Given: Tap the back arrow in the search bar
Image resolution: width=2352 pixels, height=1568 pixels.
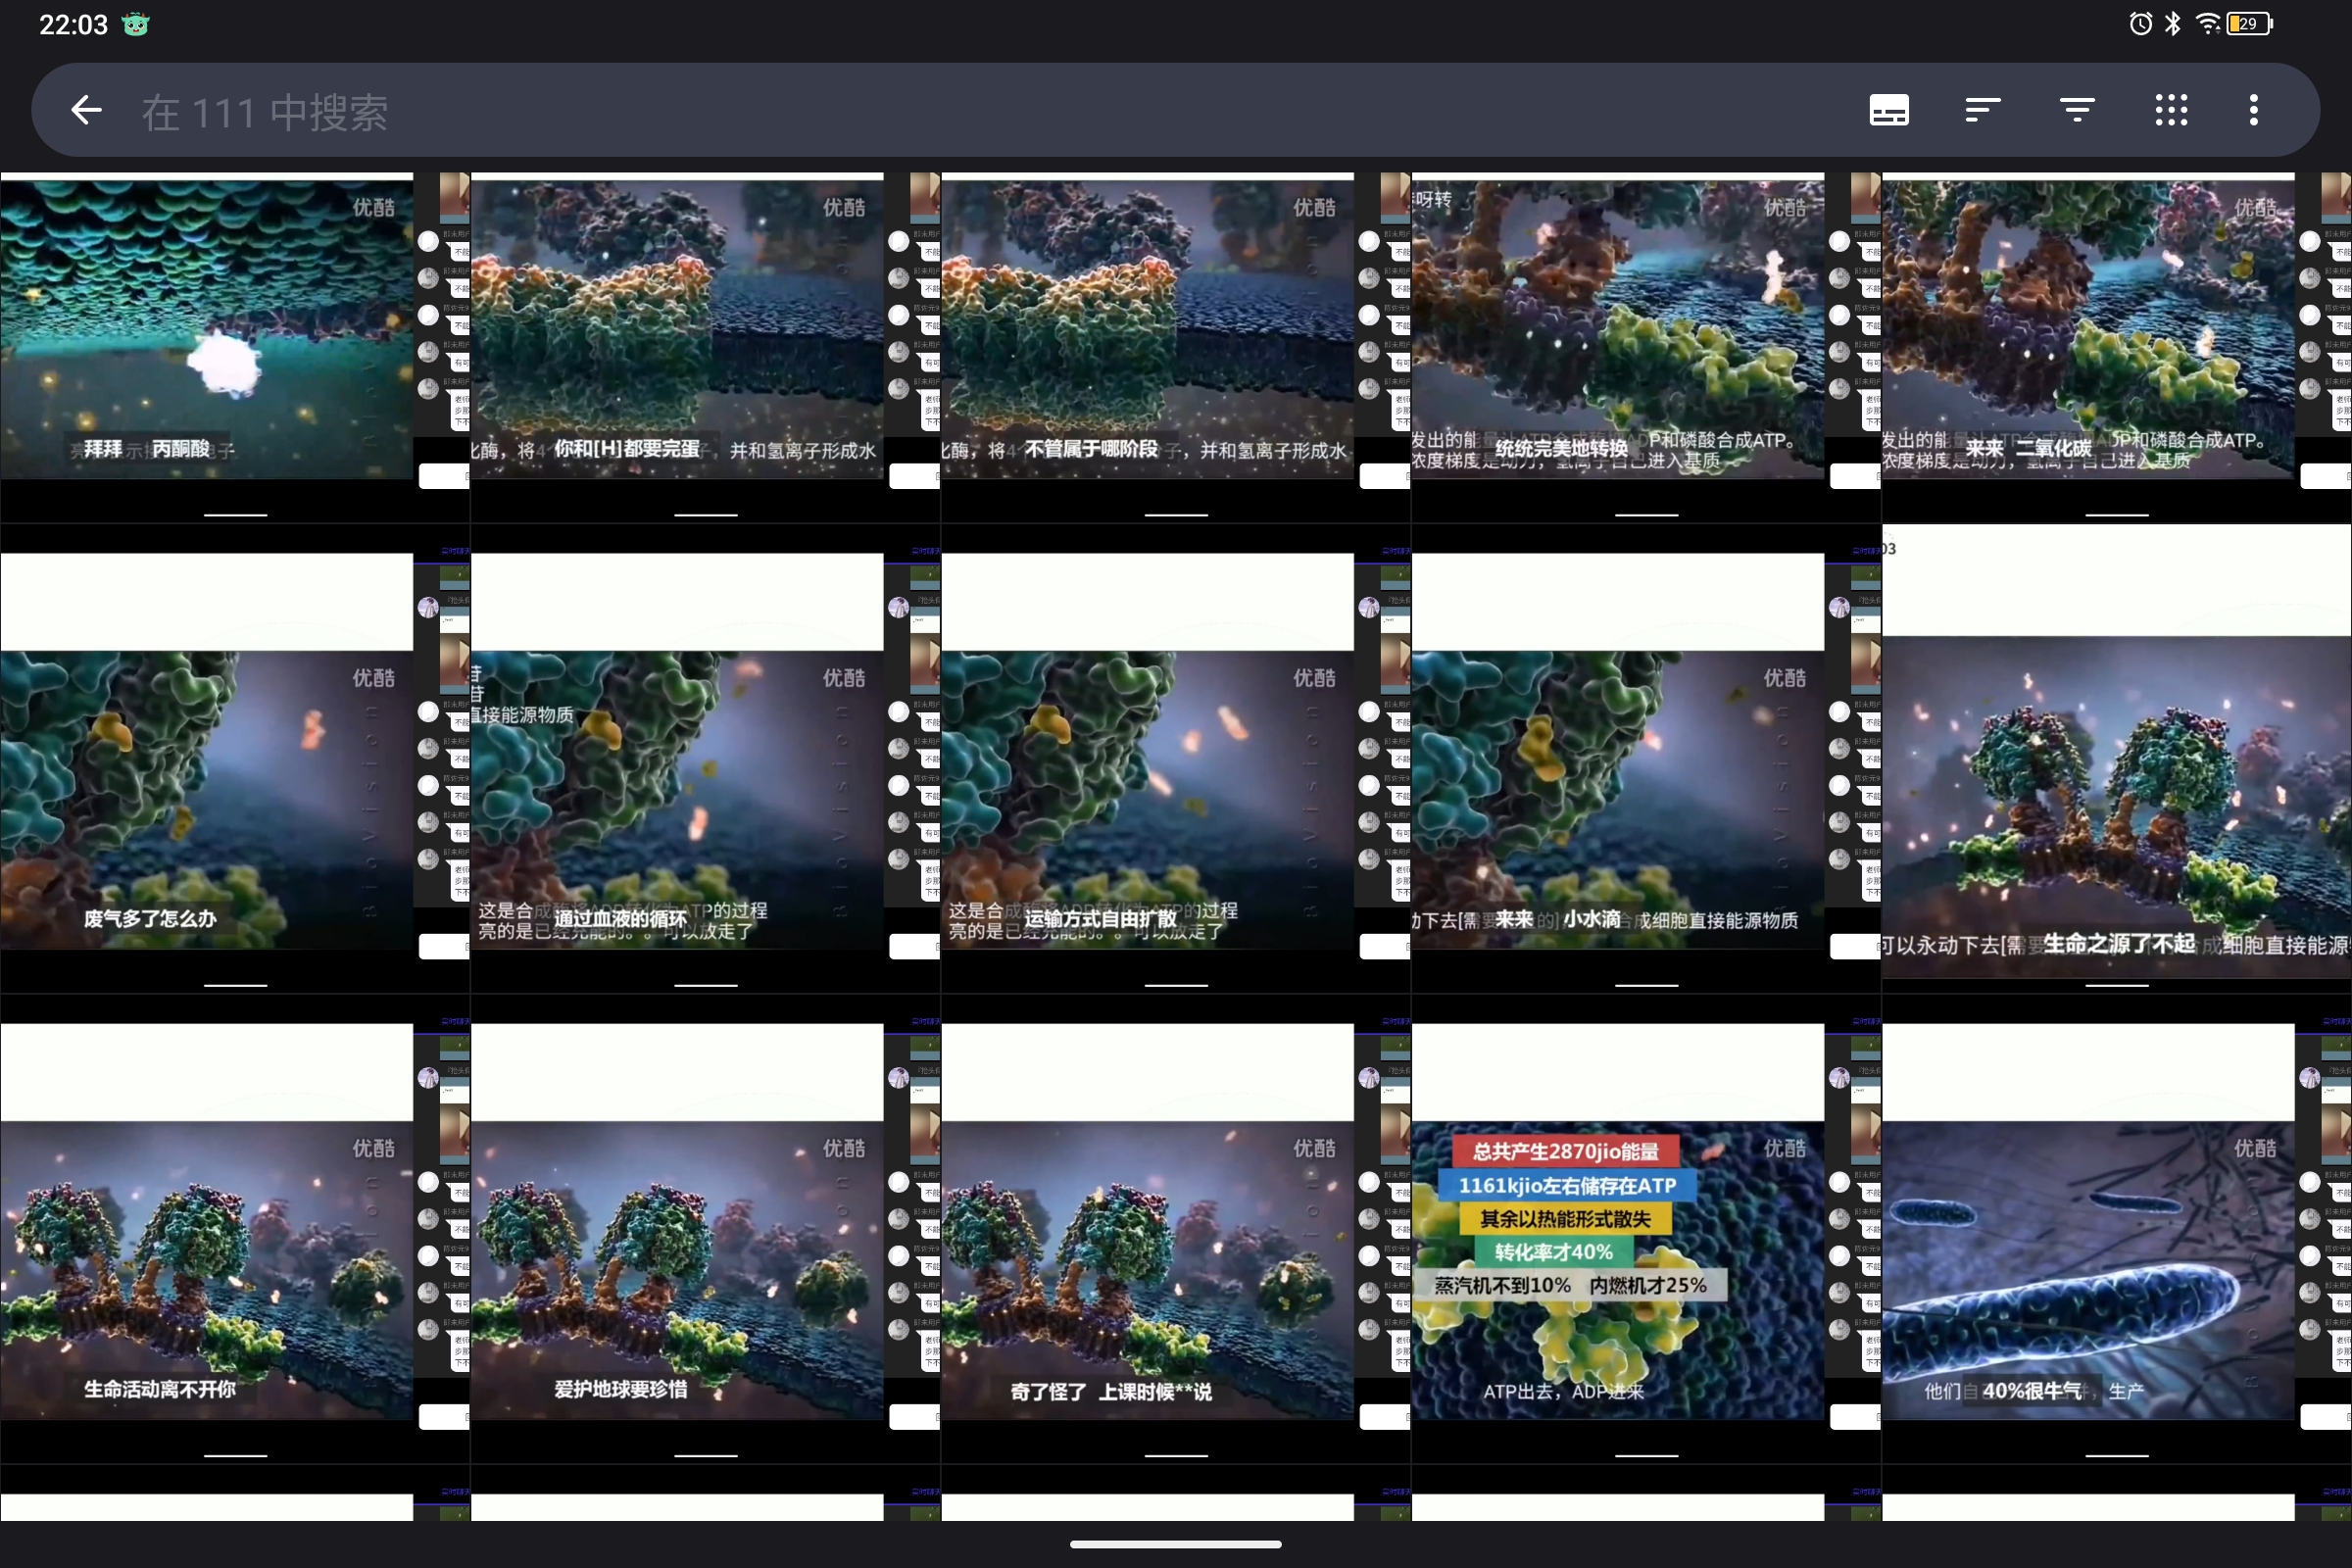Looking at the screenshot, I should pyautogui.click(x=87, y=110).
